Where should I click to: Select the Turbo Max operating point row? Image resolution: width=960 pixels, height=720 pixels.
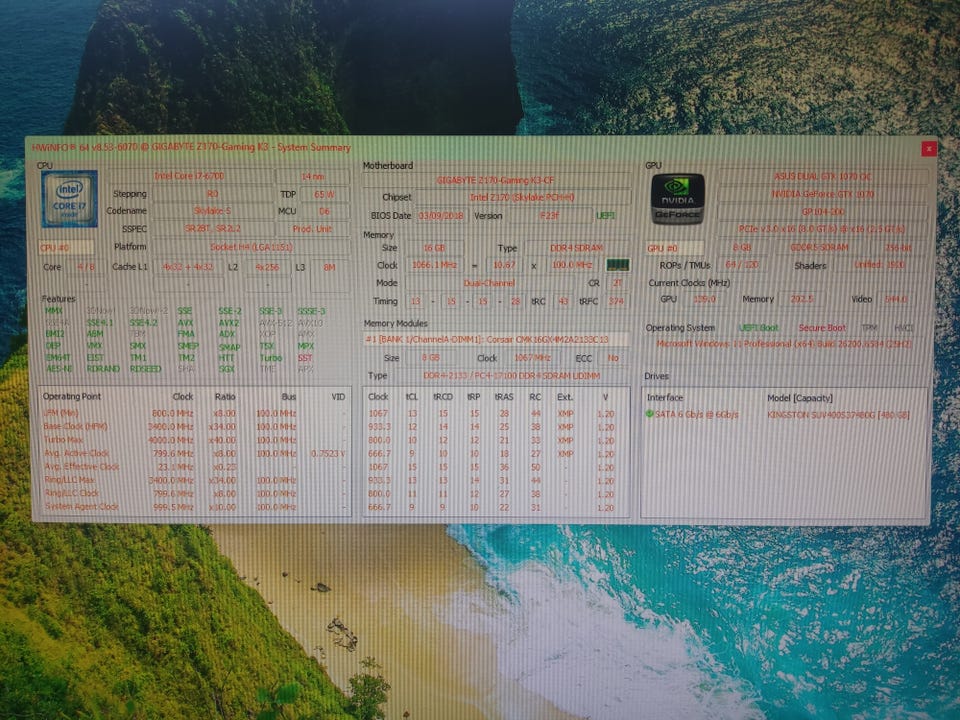(x=193, y=440)
